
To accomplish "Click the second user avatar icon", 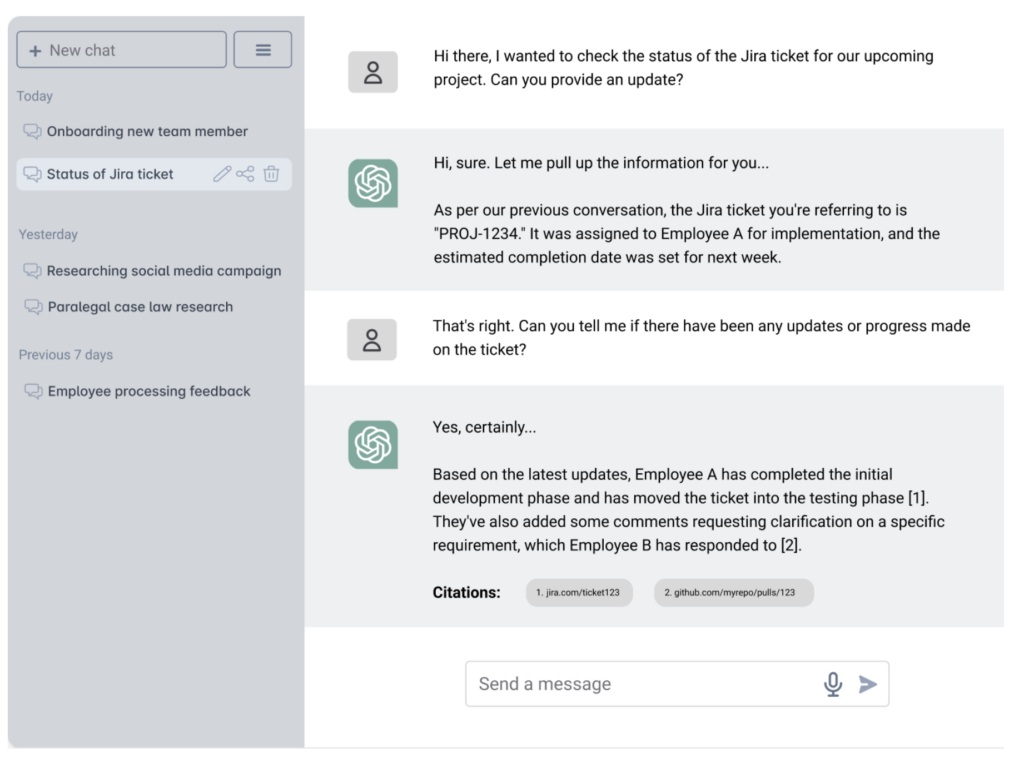I will [x=372, y=340].
